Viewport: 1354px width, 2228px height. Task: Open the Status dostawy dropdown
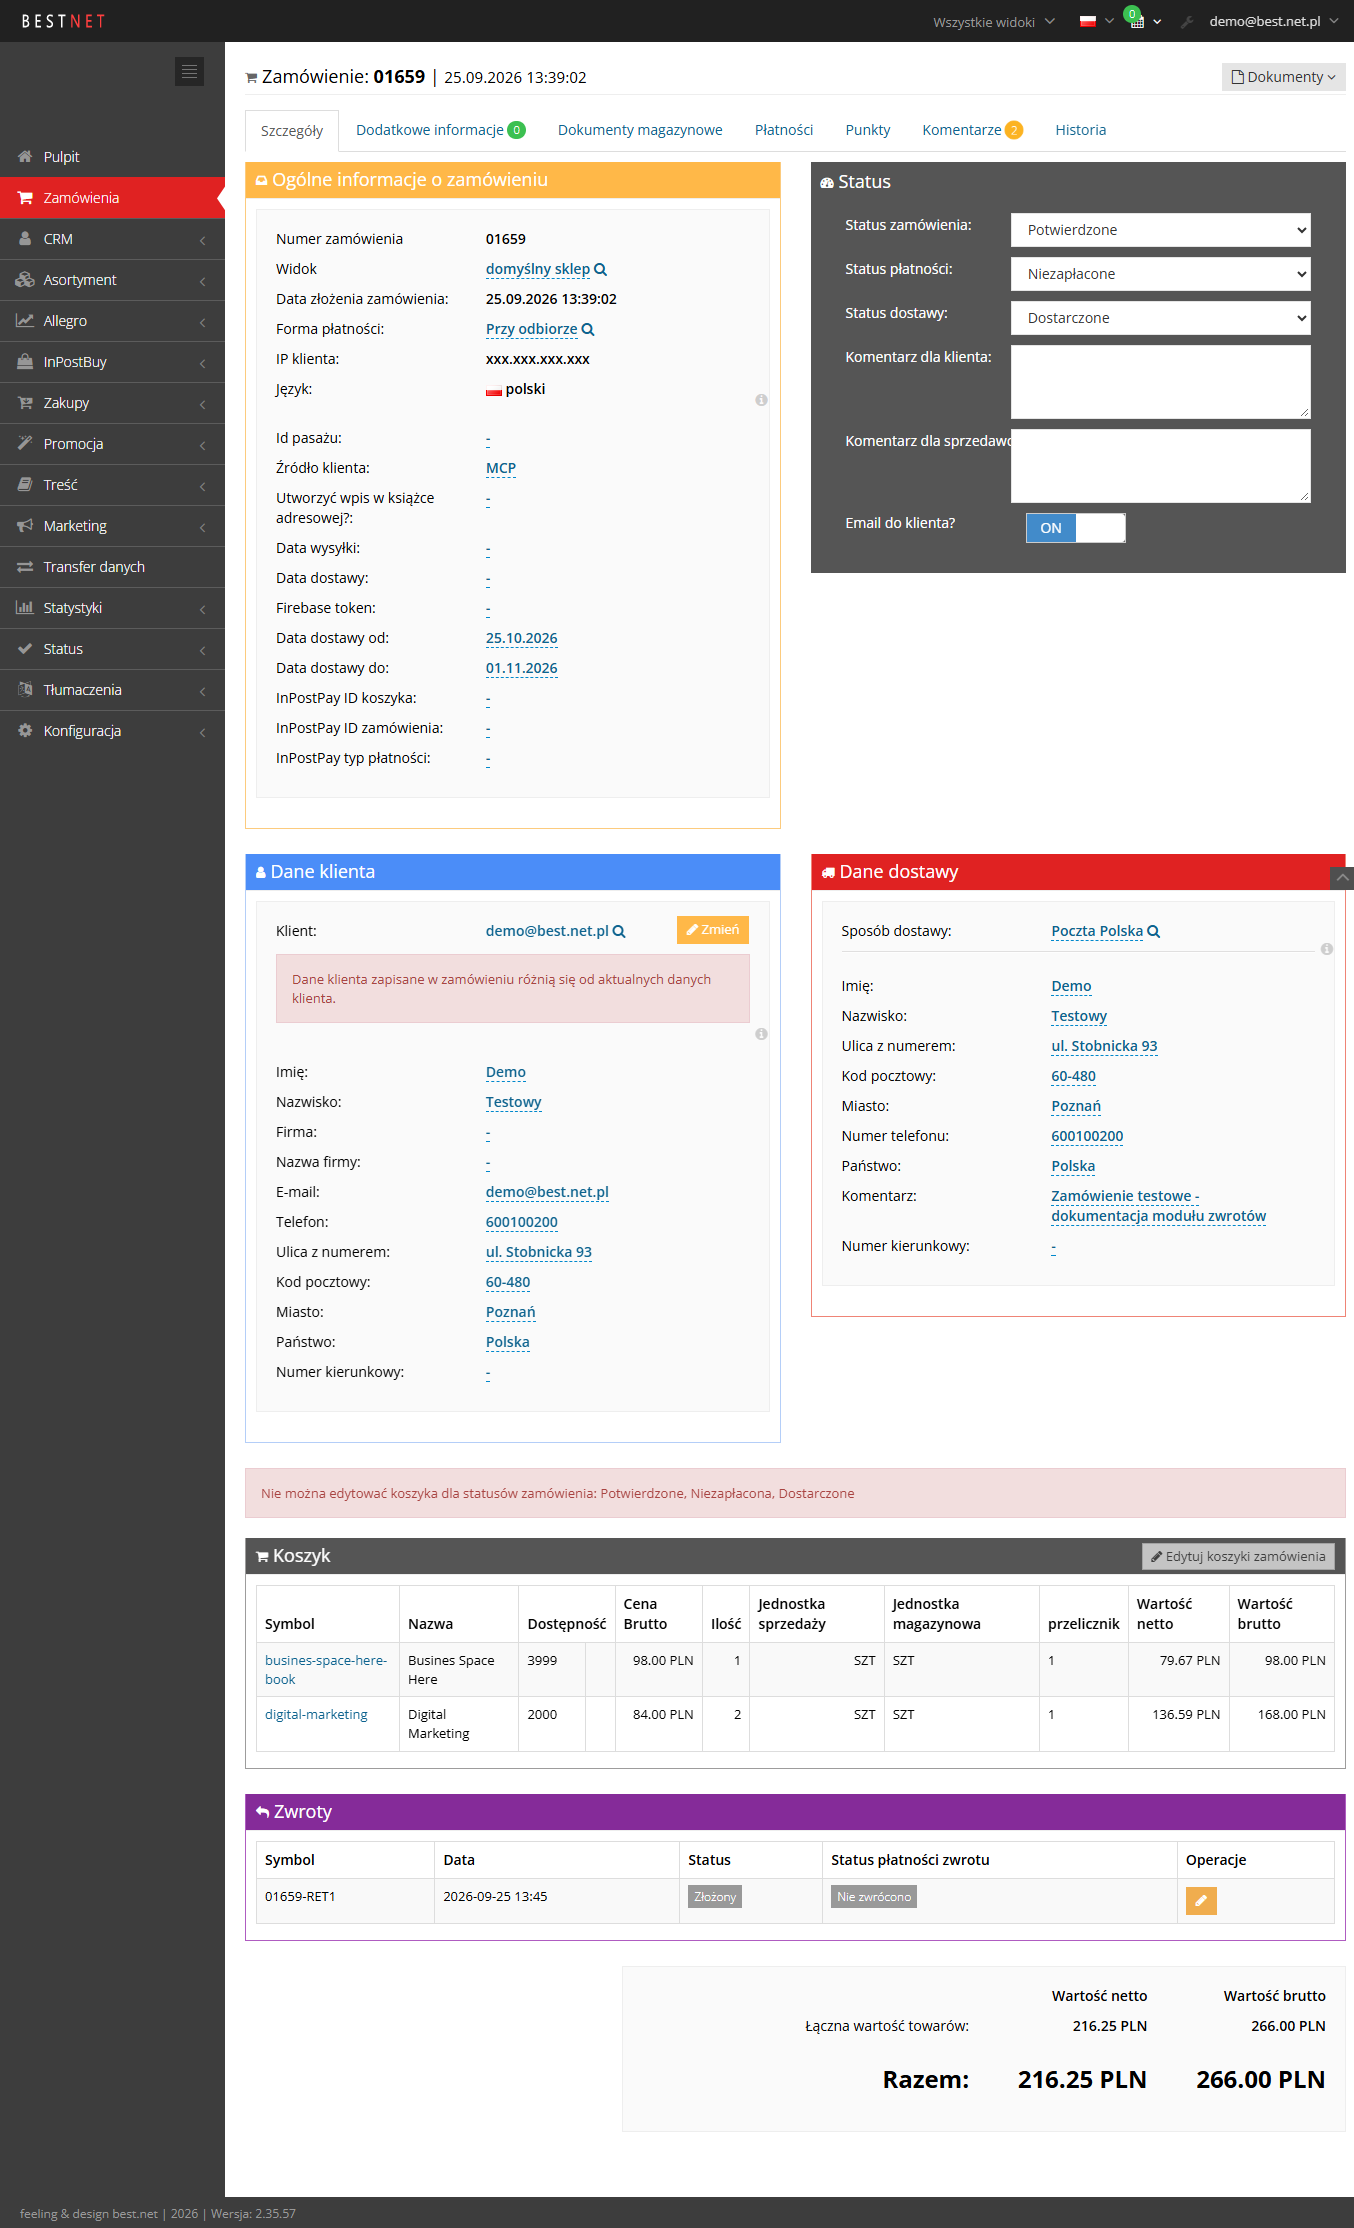pos(1161,318)
